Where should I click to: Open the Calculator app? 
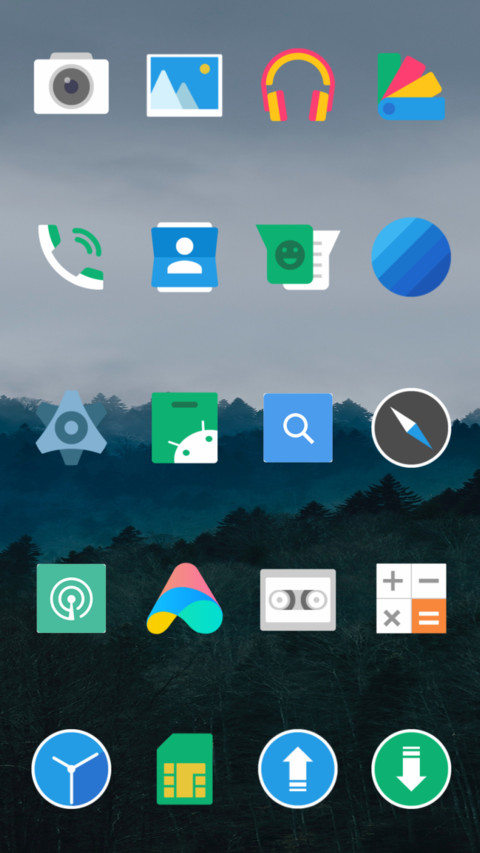coord(411,598)
